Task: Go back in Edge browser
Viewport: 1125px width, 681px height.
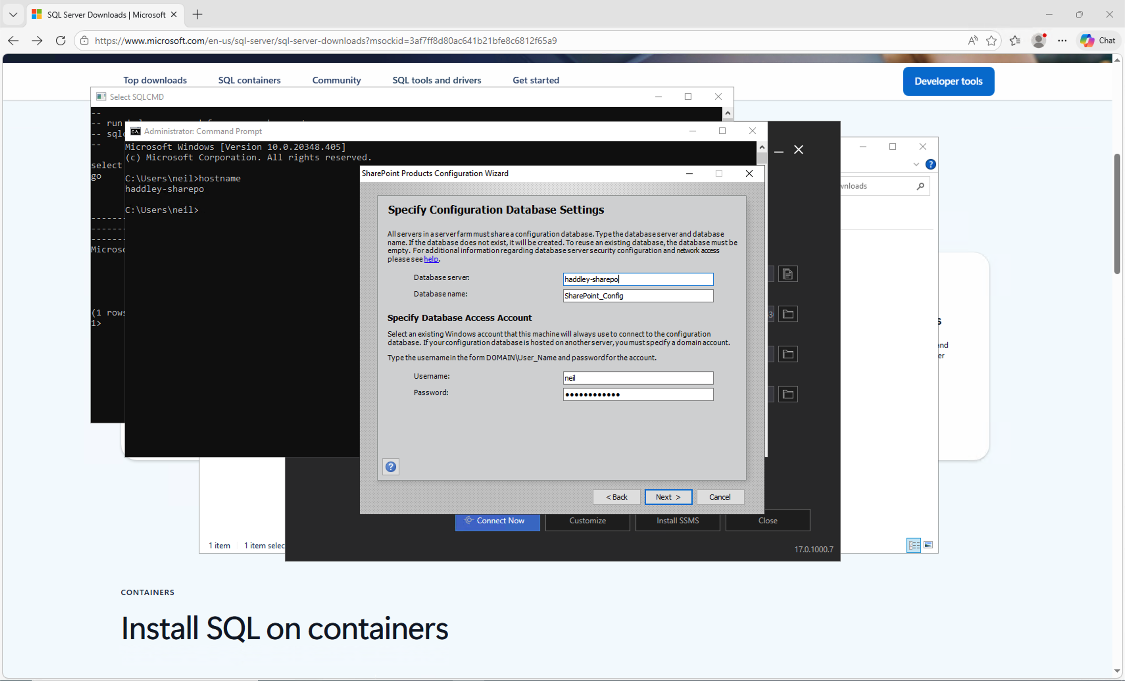Action: [x=14, y=41]
